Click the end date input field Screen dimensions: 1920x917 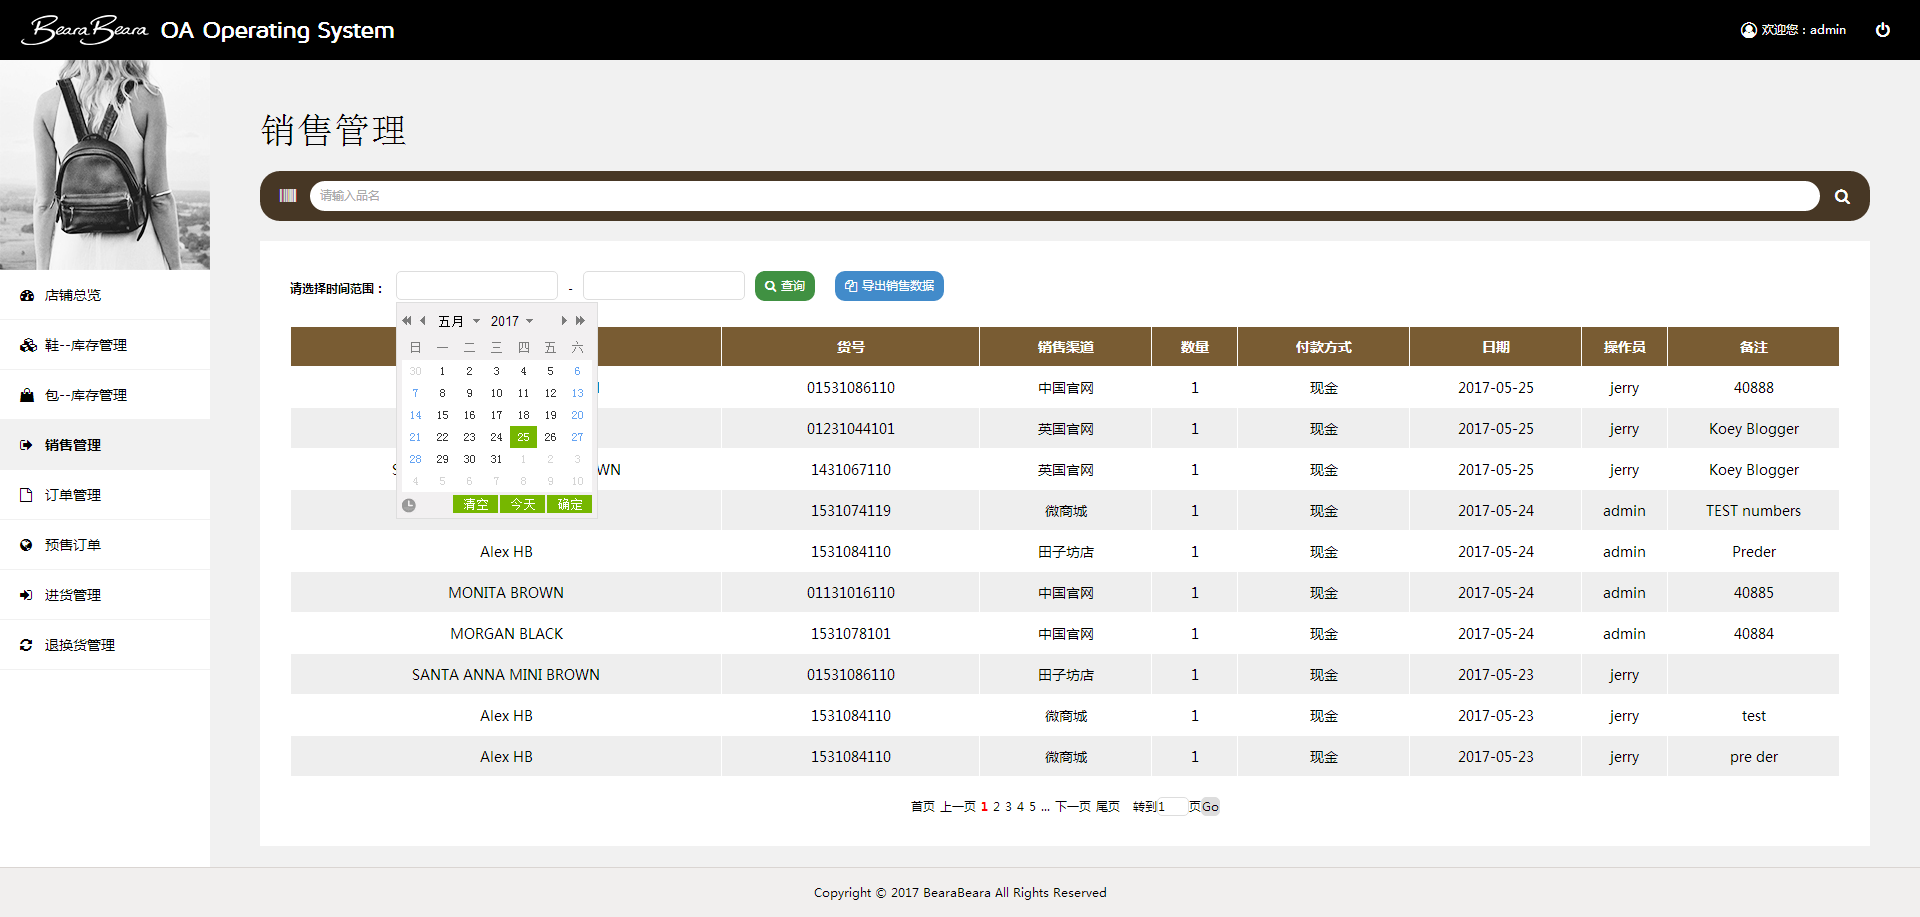click(x=663, y=286)
